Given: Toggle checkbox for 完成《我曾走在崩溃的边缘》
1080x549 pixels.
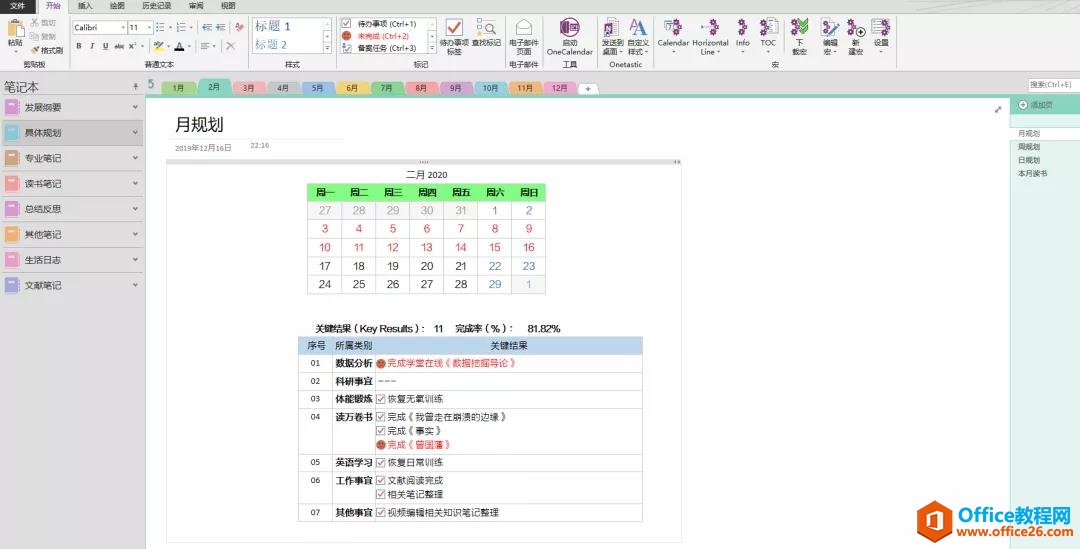Looking at the screenshot, I should tap(380, 417).
